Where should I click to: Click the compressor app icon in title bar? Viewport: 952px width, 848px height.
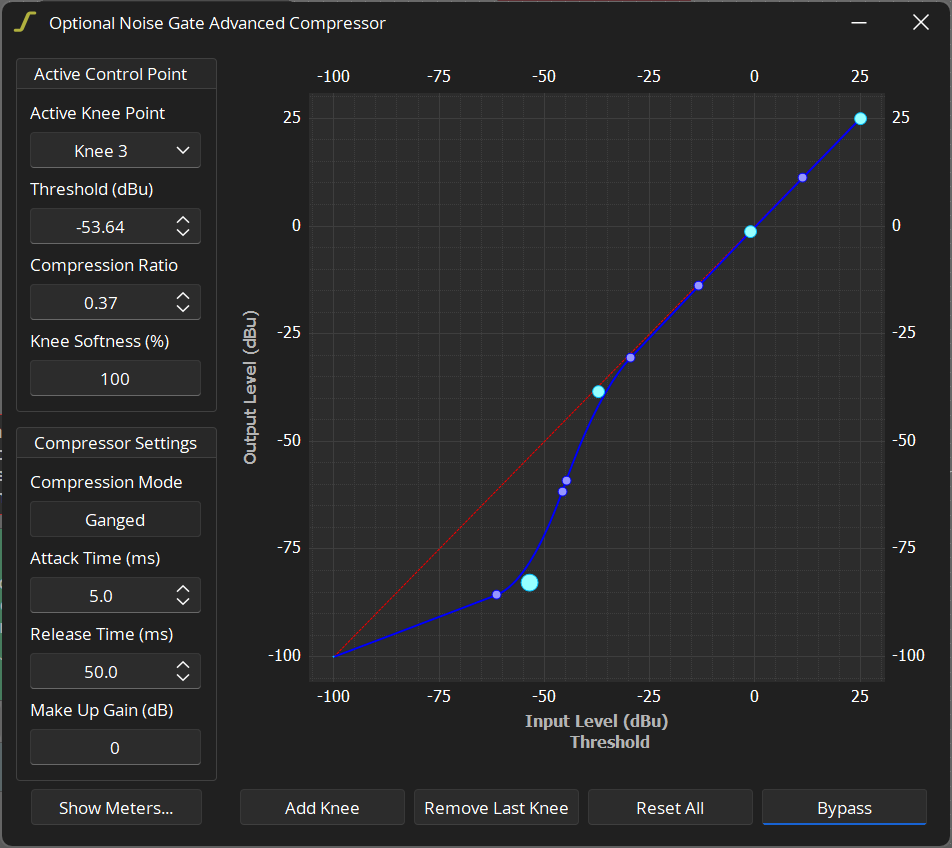(x=25, y=23)
